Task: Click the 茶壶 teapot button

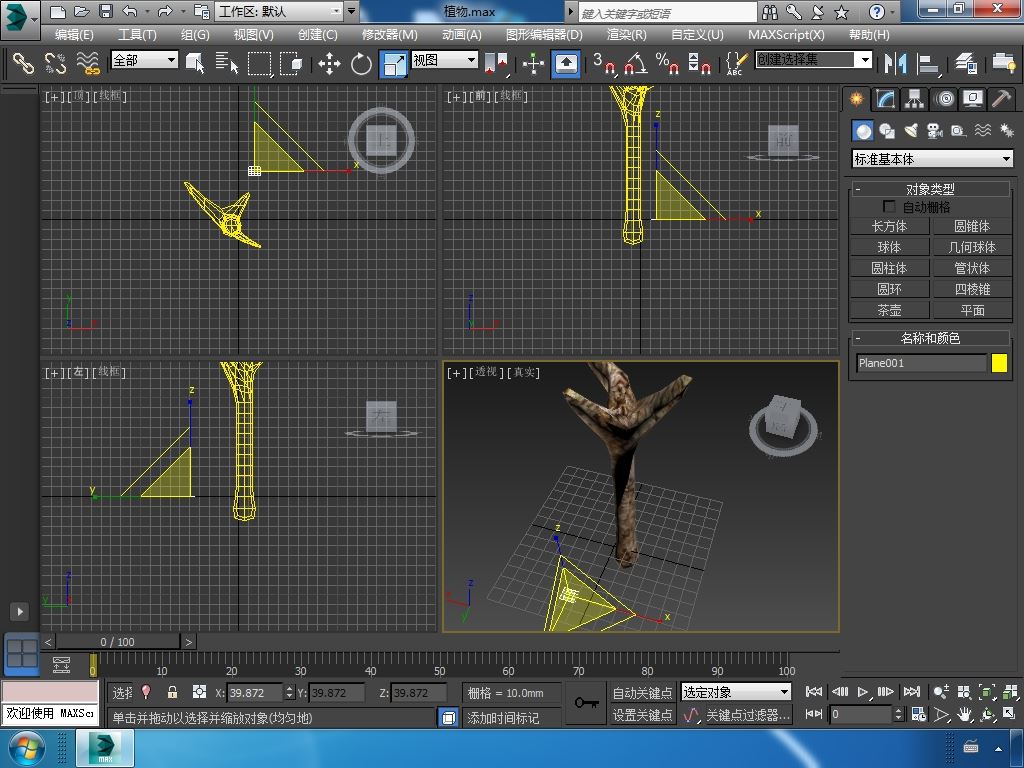Action: click(889, 310)
